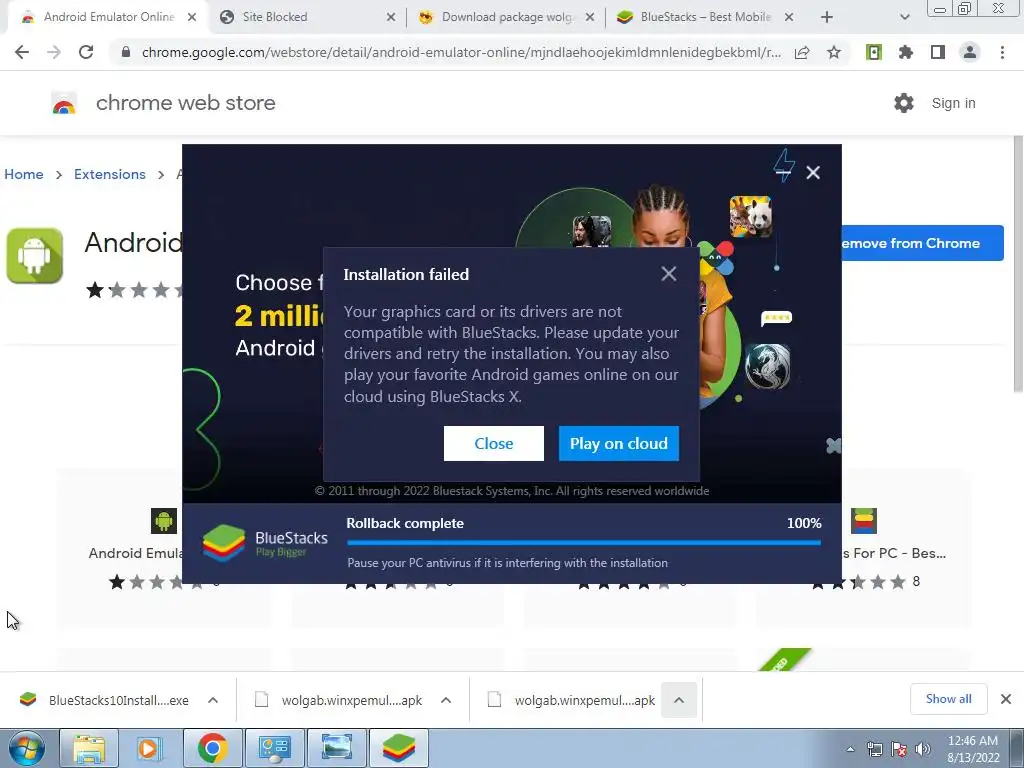Click Show all downloads button
The width and height of the screenshot is (1024, 768).
pos(948,699)
